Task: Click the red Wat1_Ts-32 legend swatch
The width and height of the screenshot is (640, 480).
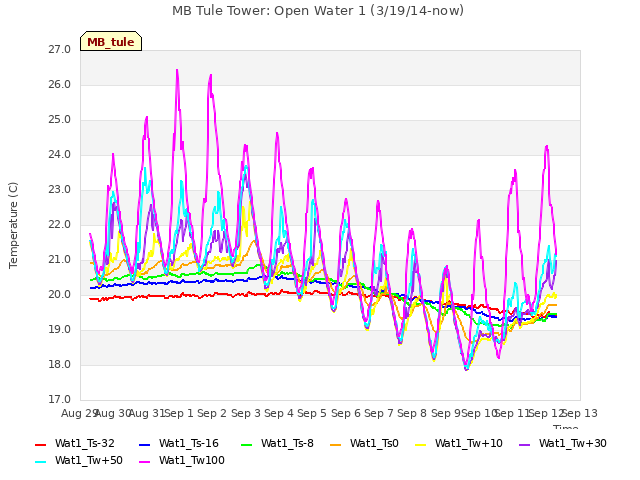Action: pos(41,444)
